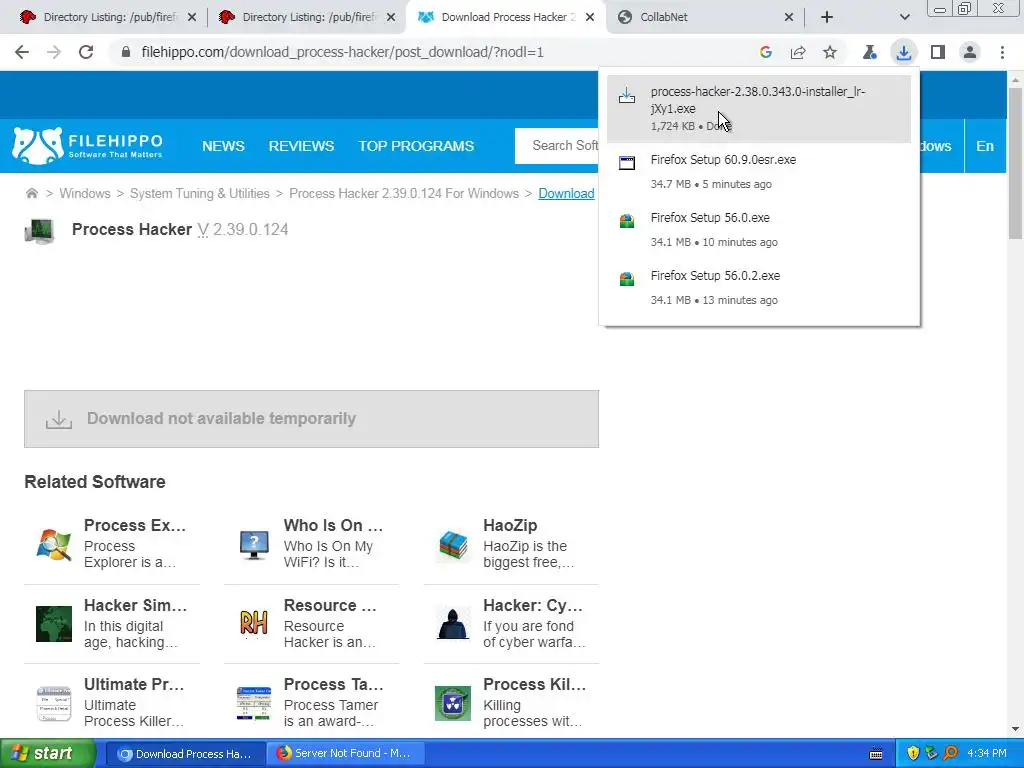Go to System Tuning & Utilities breadcrumb

point(200,193)
